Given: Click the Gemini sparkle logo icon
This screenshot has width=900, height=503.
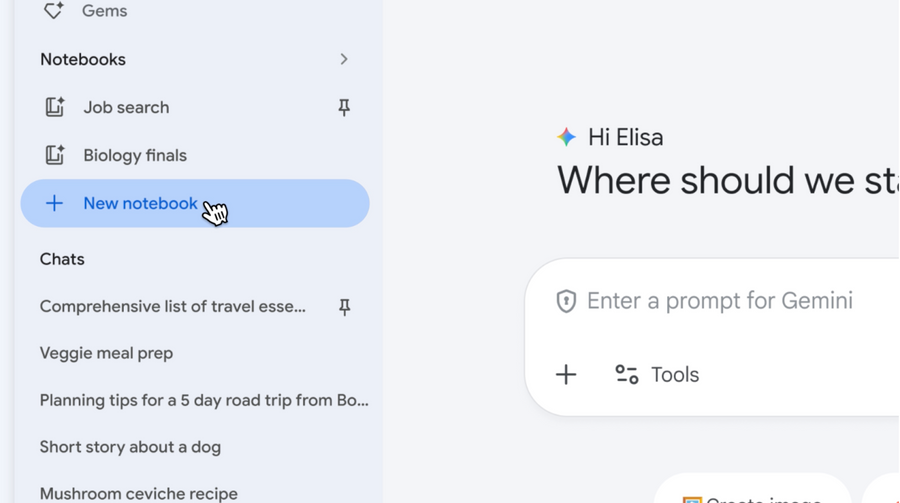Looking at the screenshot, I should (567, 137).
